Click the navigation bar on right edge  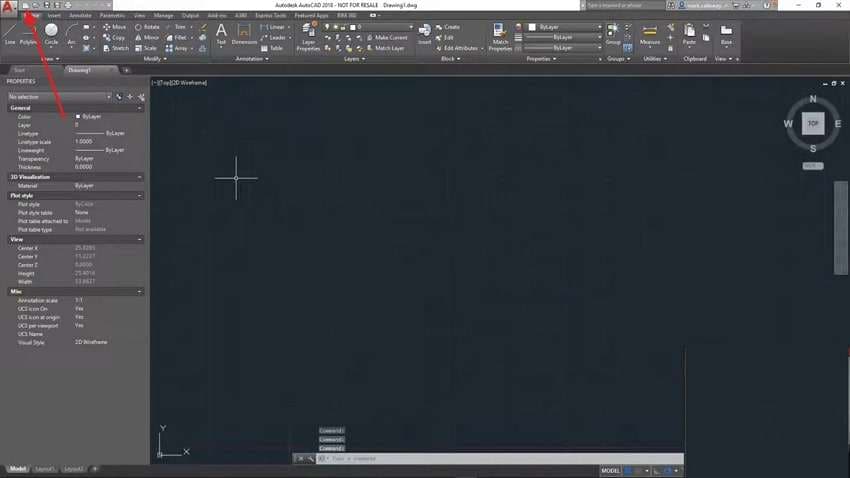840,228
